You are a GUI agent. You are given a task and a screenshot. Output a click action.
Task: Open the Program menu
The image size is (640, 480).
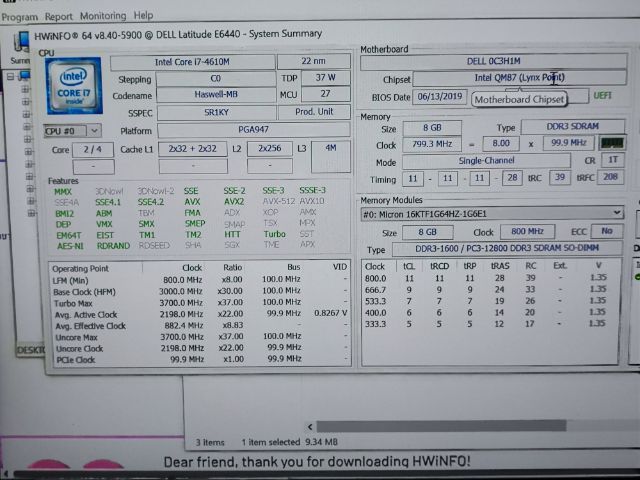[x=19, y=16]
